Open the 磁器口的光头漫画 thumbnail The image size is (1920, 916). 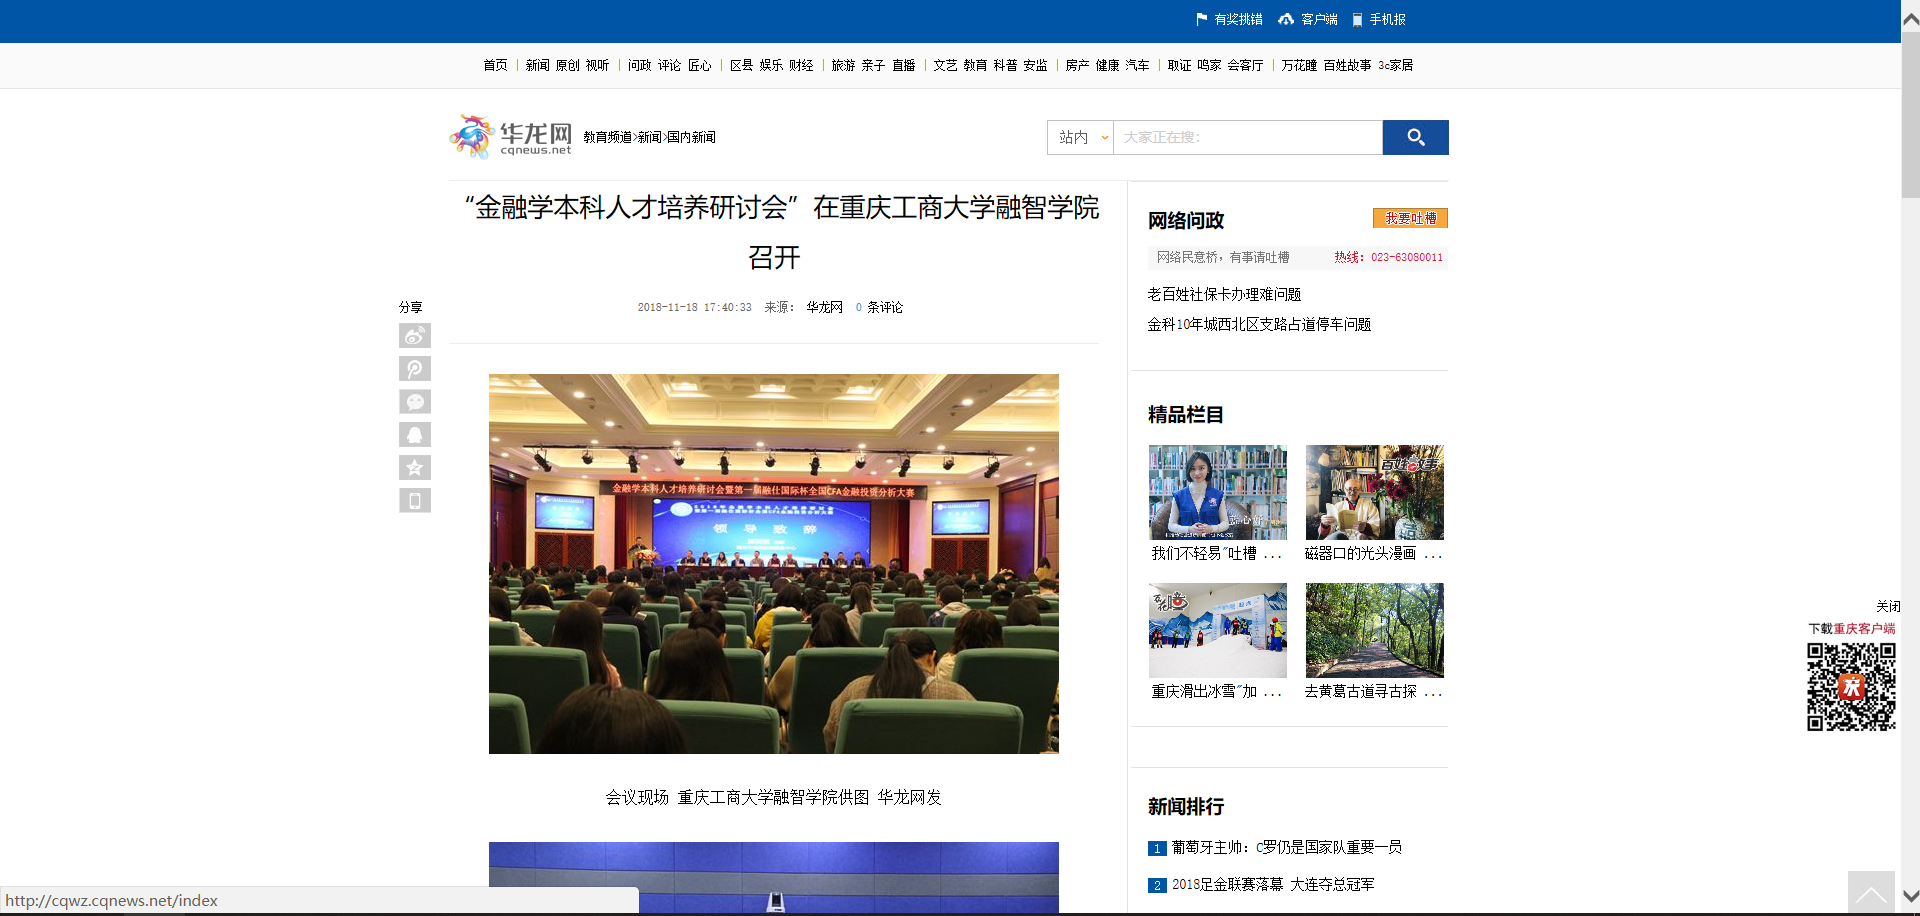(x=1374, y=493)
